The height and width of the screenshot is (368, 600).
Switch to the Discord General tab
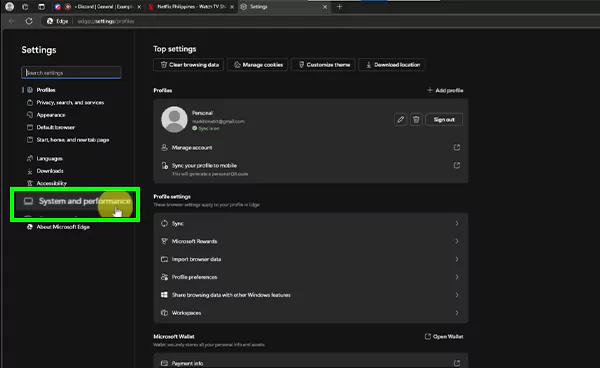98,7
